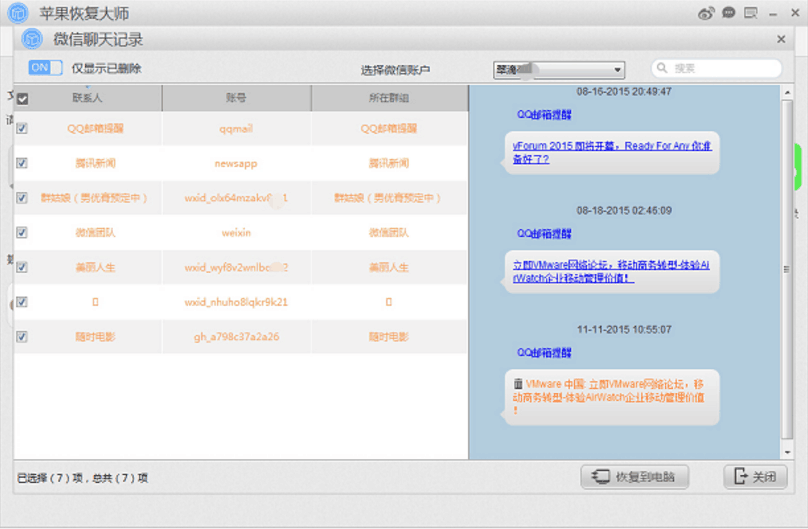
Task: Uncheck the 群姑娘 row checkbox
Action: (22, 198)
